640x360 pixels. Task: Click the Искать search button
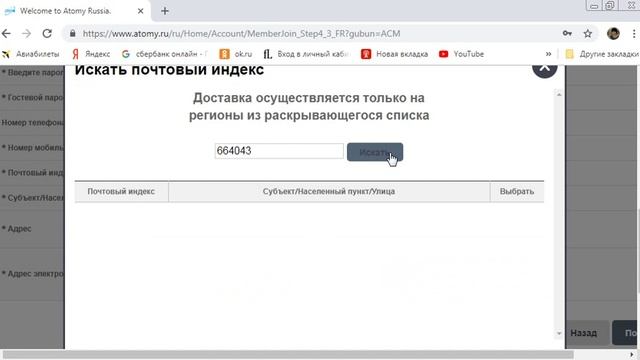375,152
